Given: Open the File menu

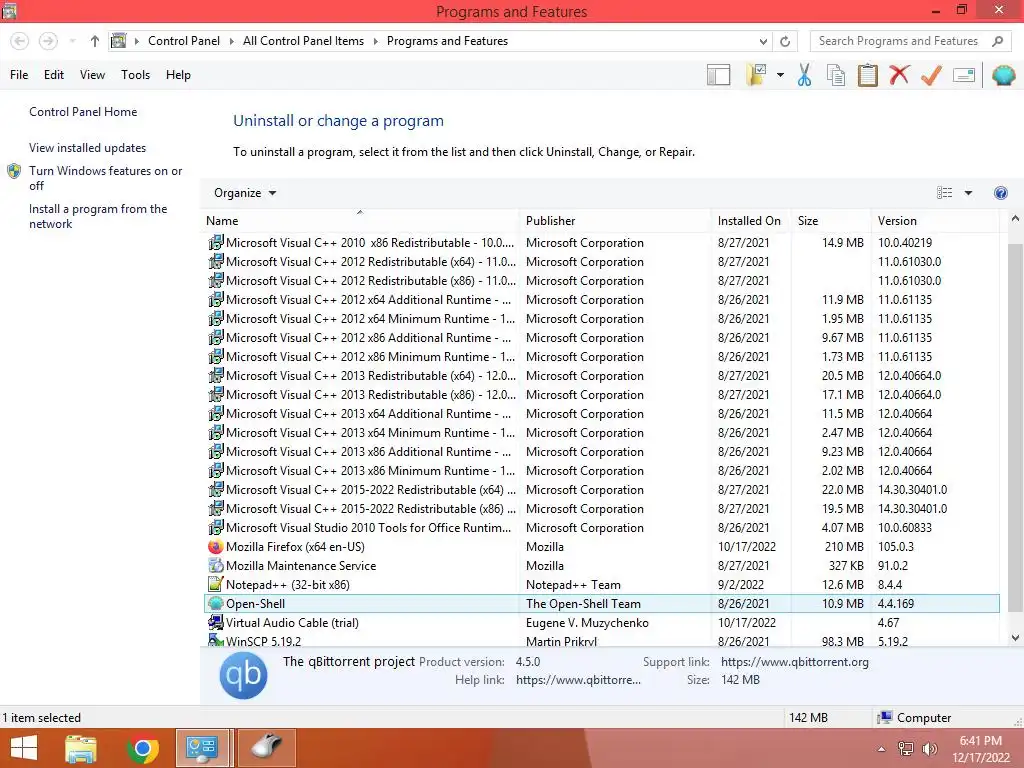Looking at the screenshot, I should point(19,75).
